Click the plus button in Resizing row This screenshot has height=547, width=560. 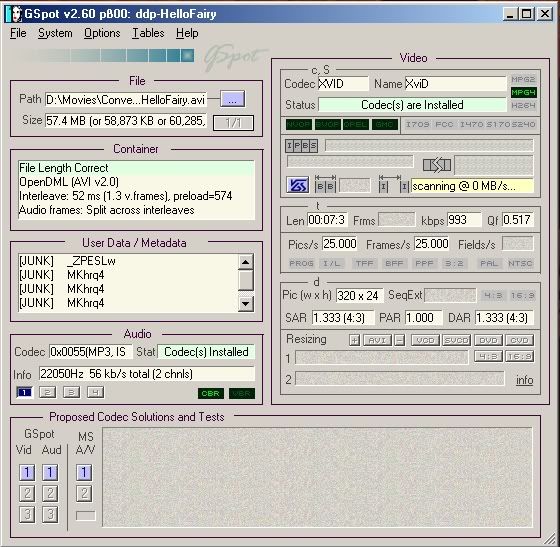354,340
